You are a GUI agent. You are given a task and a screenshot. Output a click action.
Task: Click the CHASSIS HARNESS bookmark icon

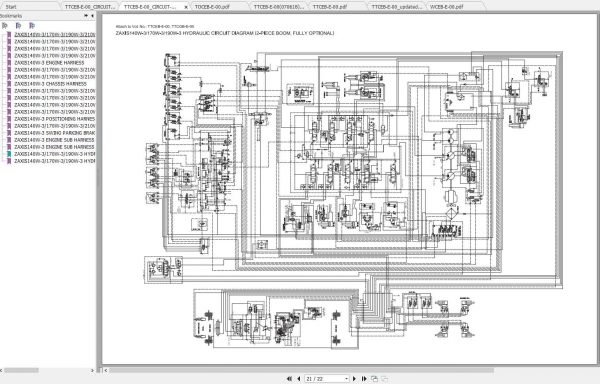[x=9, y=84]
